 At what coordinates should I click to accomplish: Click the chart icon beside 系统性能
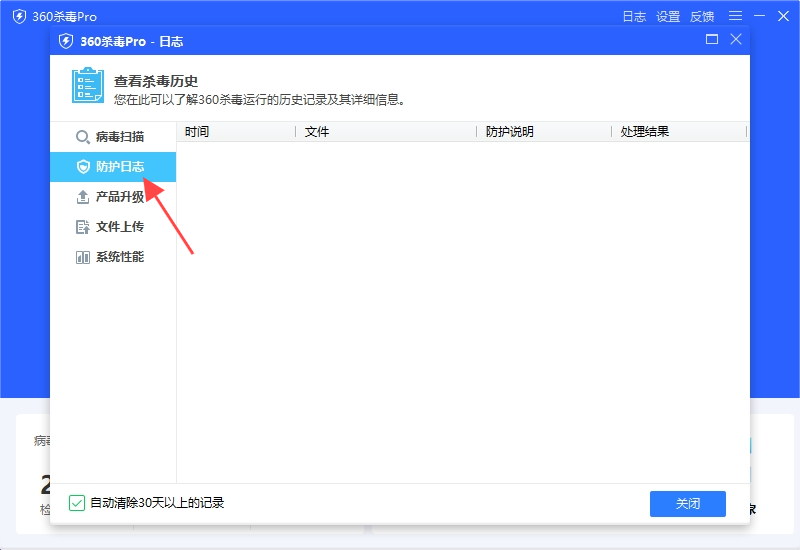click(x=83, y=257)
